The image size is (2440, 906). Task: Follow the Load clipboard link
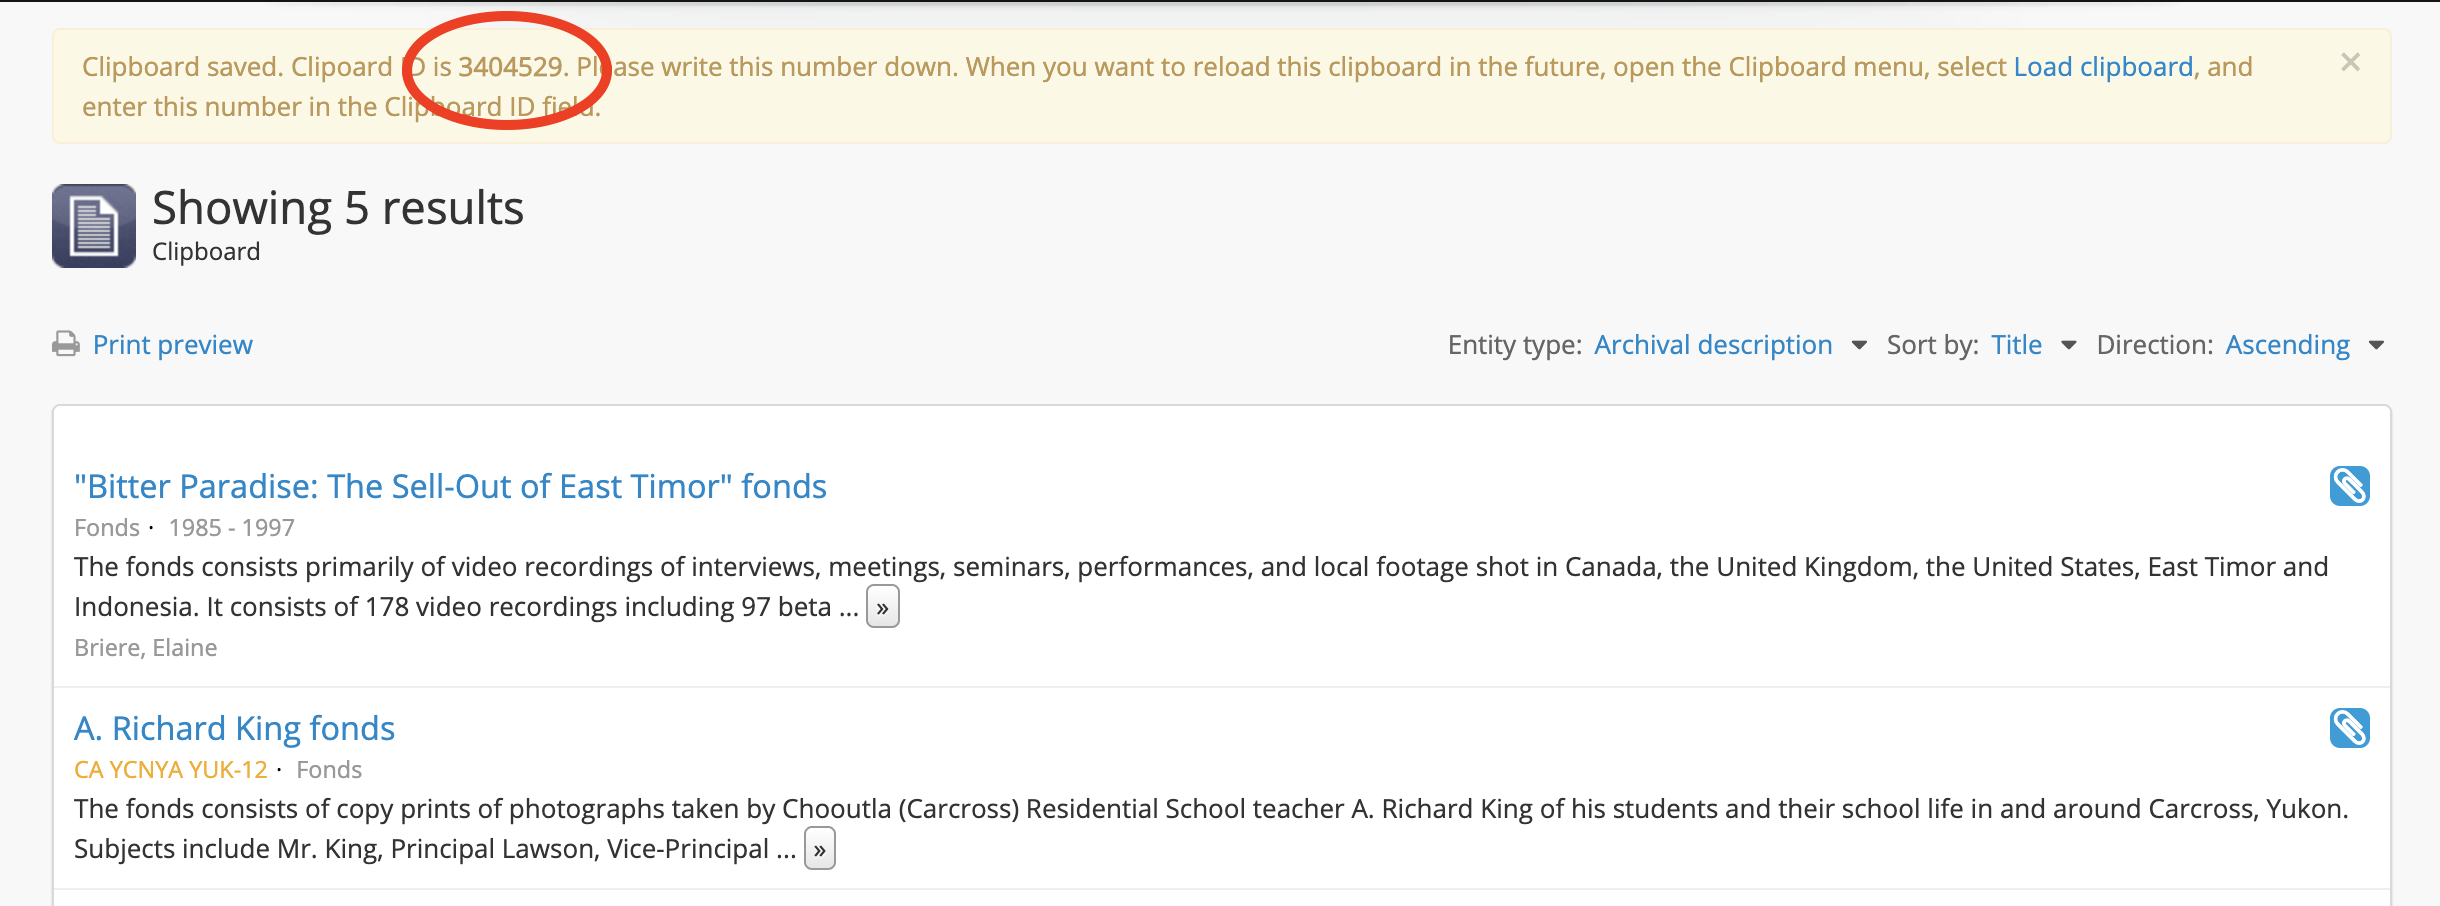[x=2102, y=67]
